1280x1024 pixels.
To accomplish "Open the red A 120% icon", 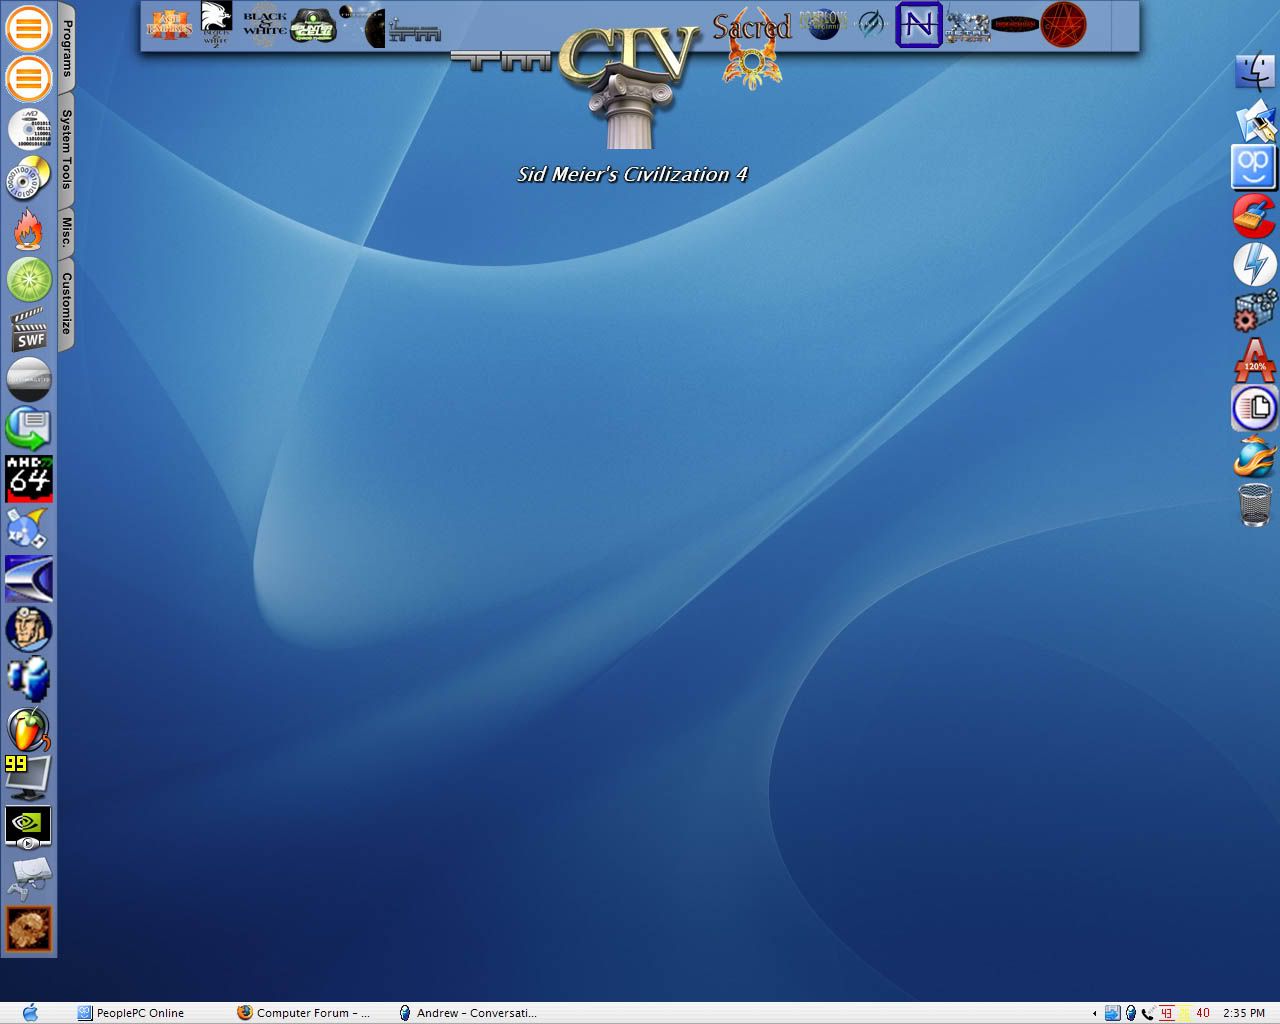I will click(1255, 361).
